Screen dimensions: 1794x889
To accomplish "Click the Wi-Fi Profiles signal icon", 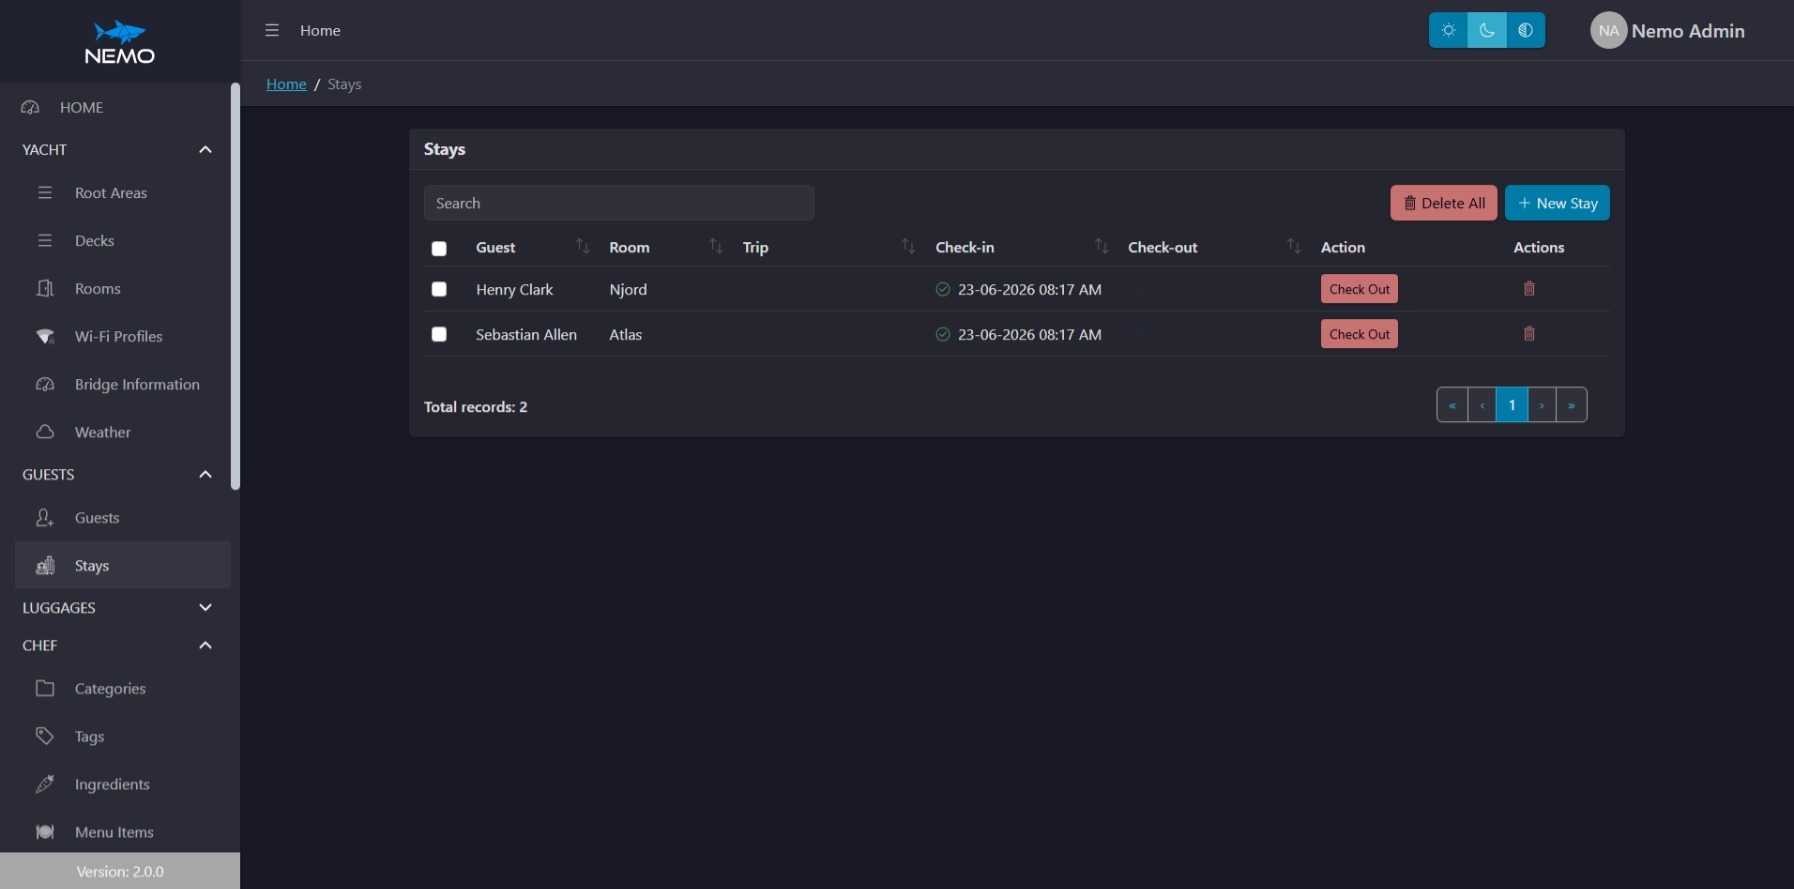I will [45, 336].
